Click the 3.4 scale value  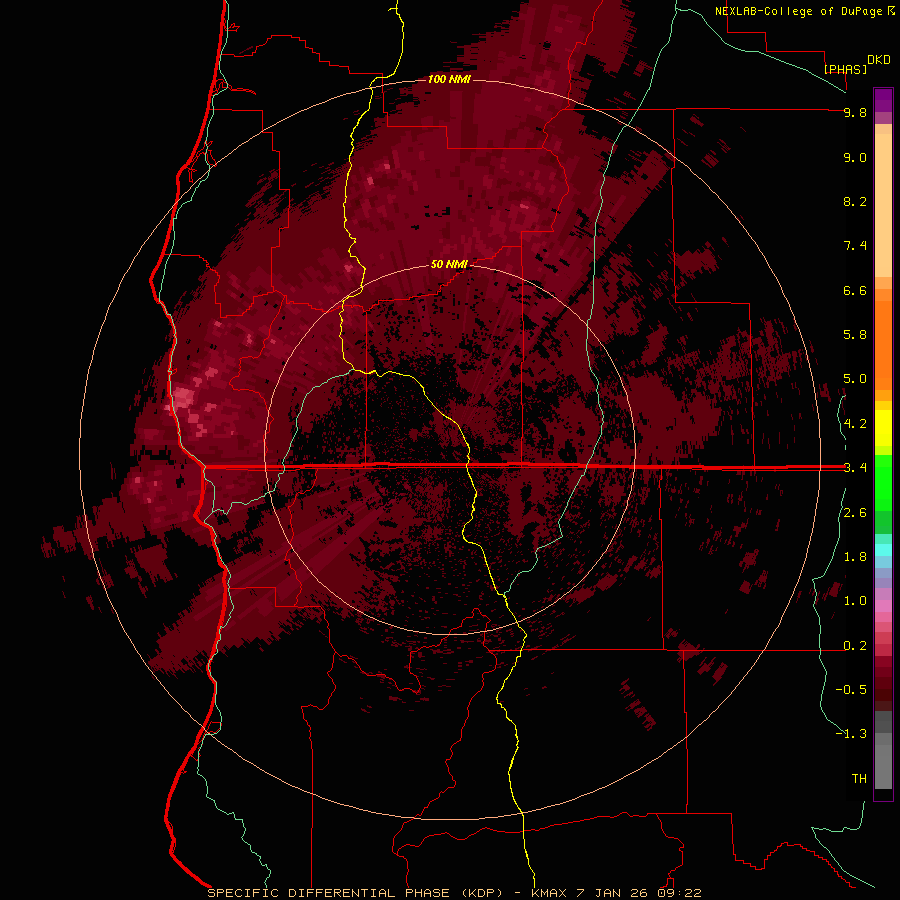[855, 468]
